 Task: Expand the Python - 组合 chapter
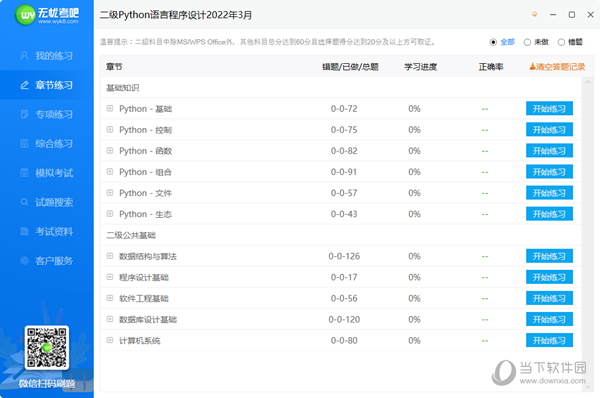tap(110, 171)
